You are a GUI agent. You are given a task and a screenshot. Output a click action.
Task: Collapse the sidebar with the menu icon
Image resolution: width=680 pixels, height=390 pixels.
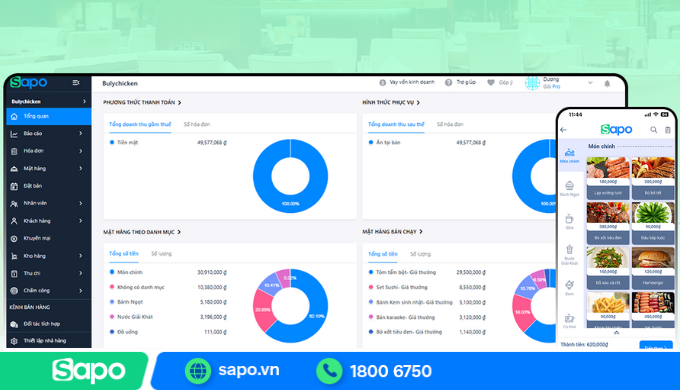[x=76, y=82]
